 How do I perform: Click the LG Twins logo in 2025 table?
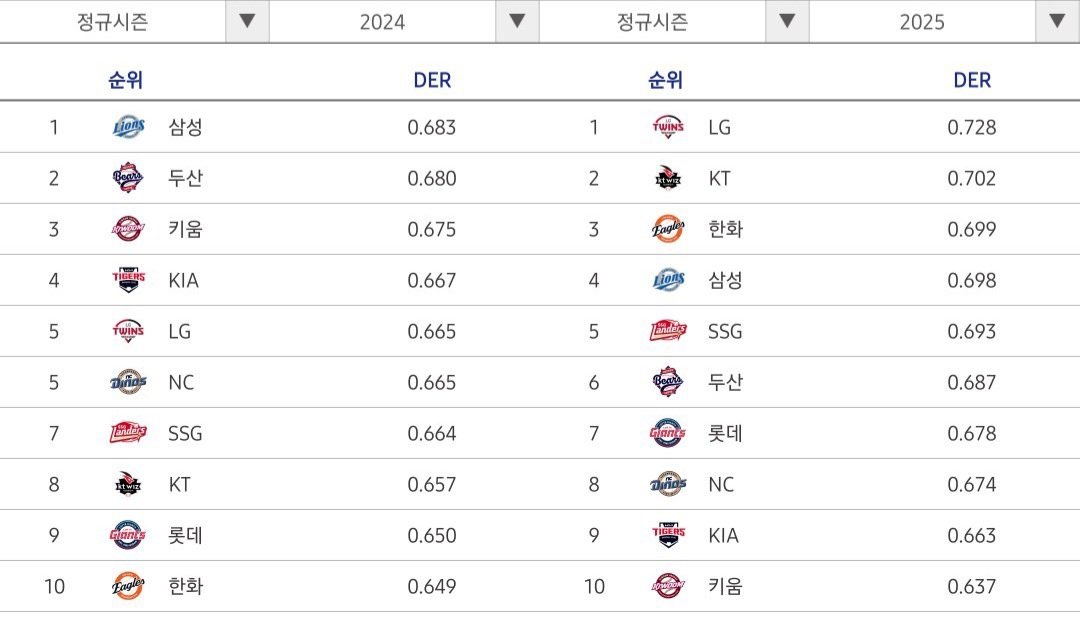(667, 127)
